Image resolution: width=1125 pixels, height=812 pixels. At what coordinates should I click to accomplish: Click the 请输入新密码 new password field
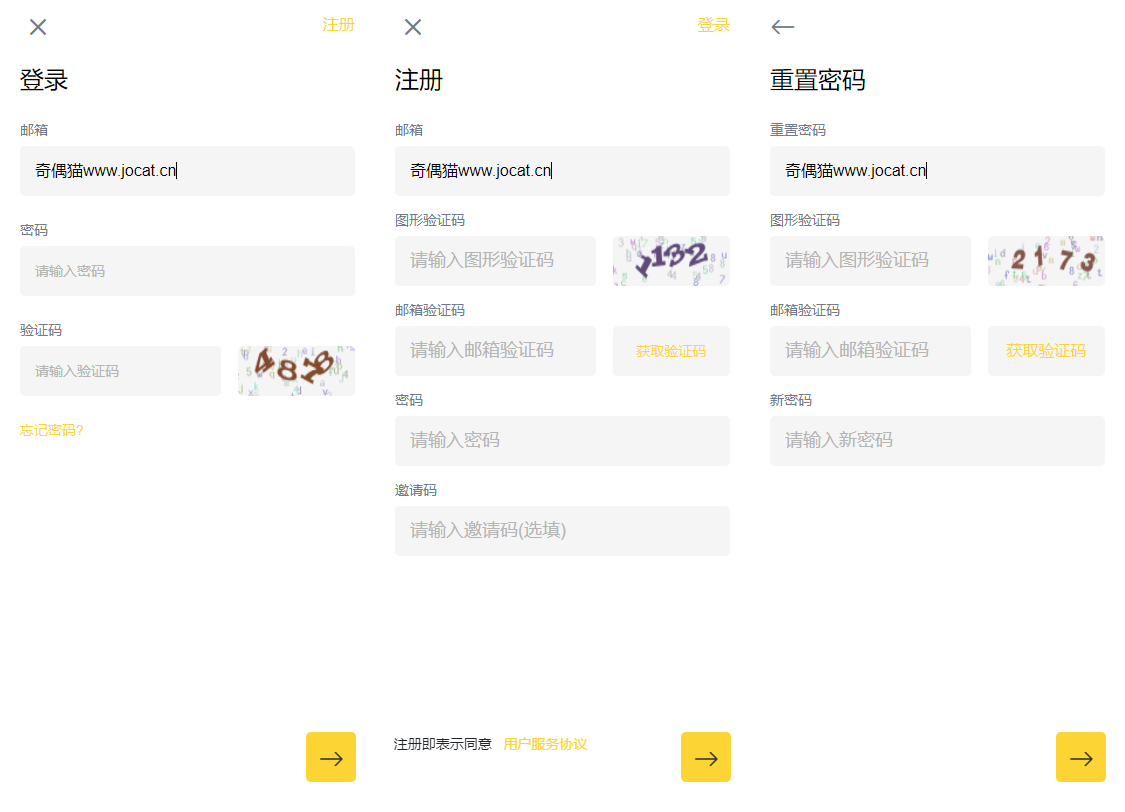coord(937,441)
